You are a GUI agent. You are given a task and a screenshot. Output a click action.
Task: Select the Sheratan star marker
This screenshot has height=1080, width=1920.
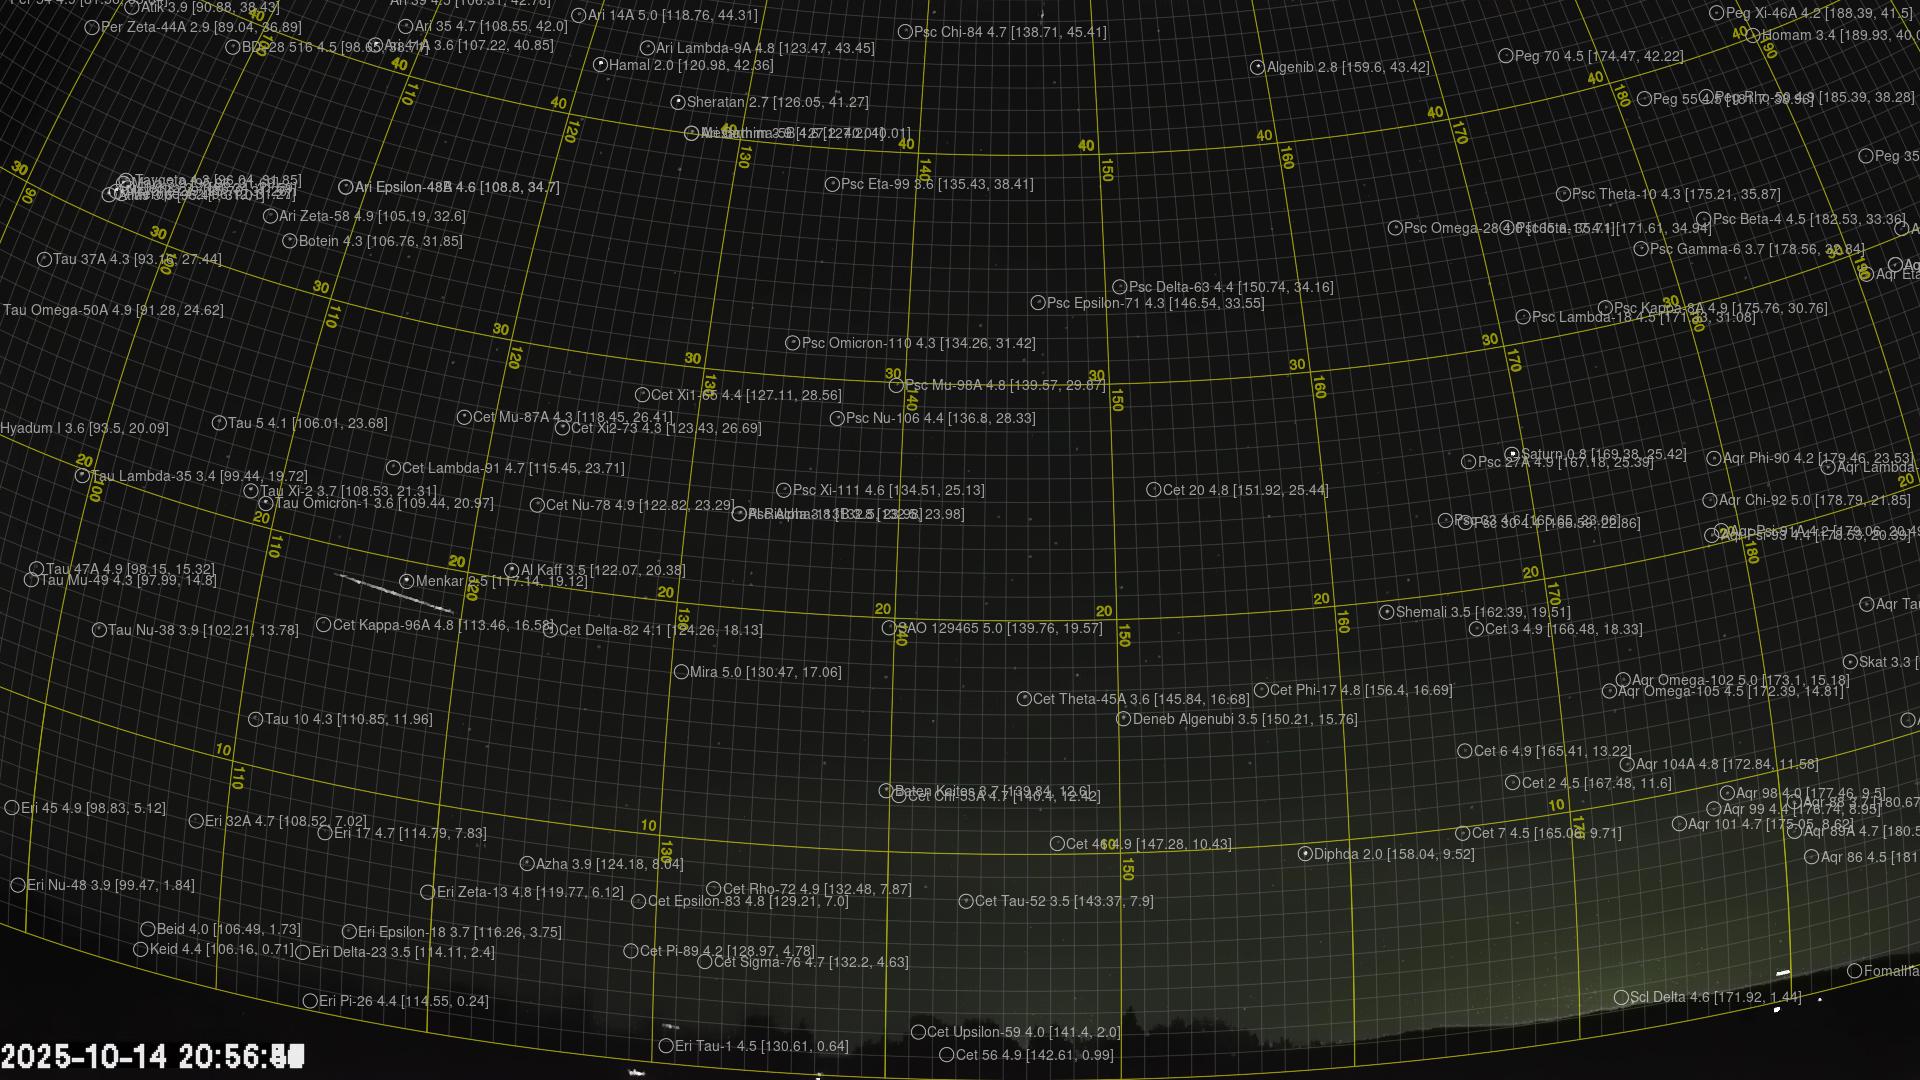[678, 102]
